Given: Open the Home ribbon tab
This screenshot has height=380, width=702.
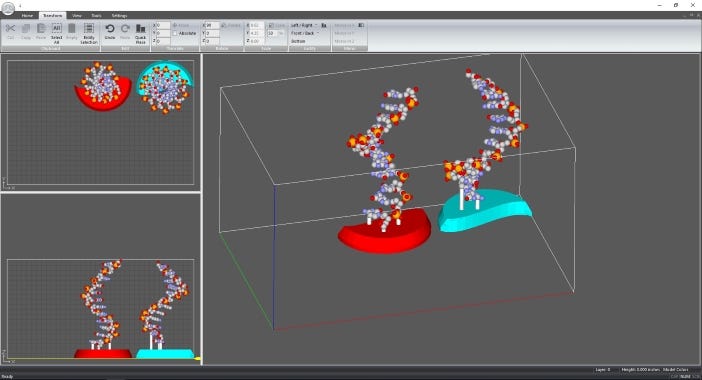Looking at the screenshot, I should pos(27,16).
